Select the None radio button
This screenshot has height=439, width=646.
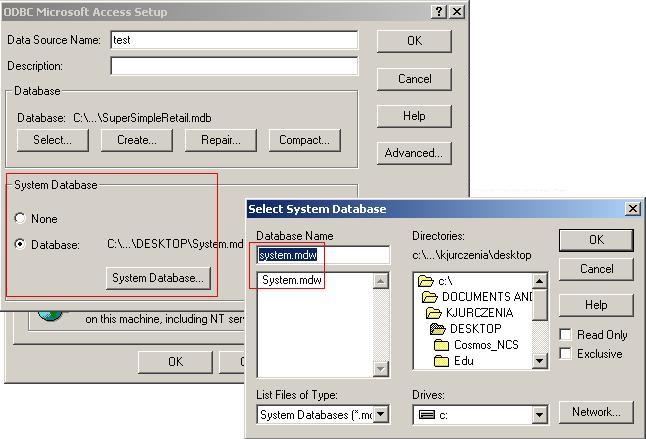tap(20, 218)
